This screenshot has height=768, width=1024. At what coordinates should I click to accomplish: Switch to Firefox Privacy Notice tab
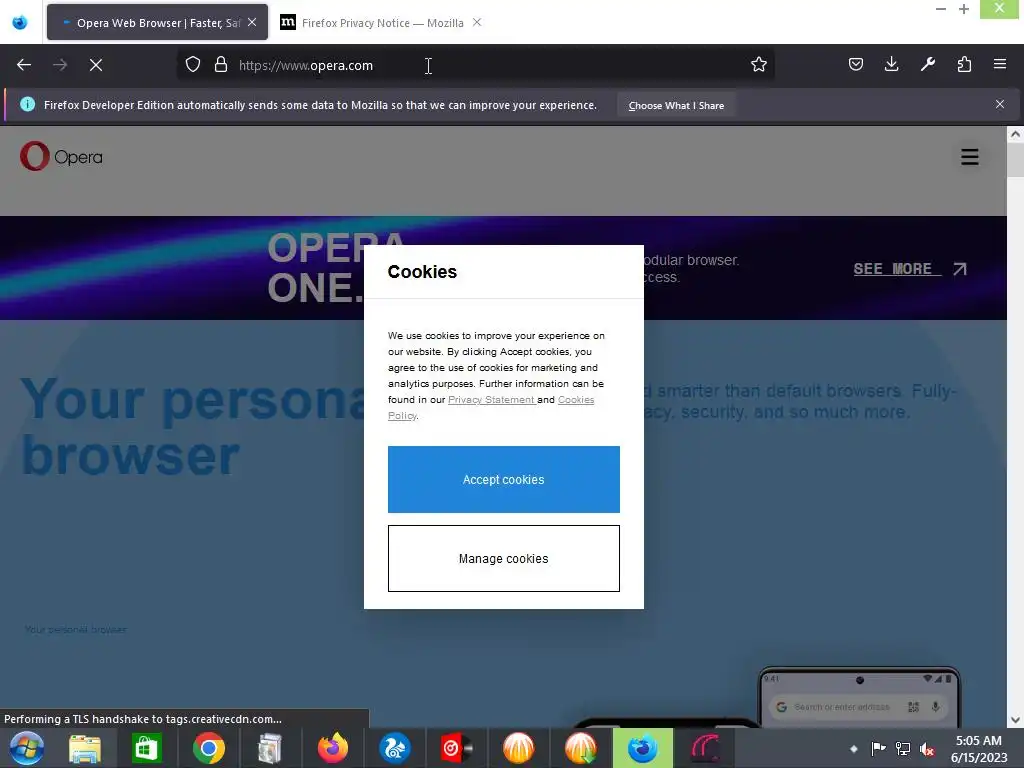381,22
